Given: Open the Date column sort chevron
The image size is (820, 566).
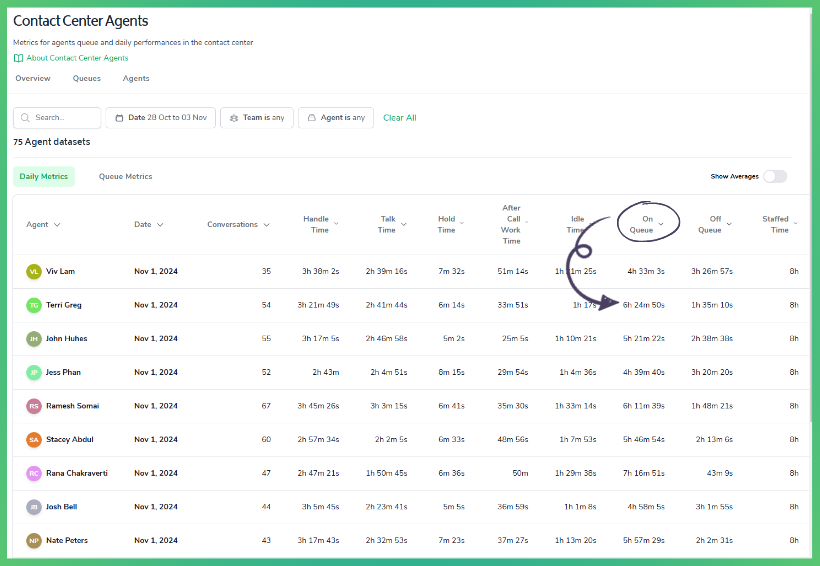Looking at the screenshot, I should click(160, 224).
